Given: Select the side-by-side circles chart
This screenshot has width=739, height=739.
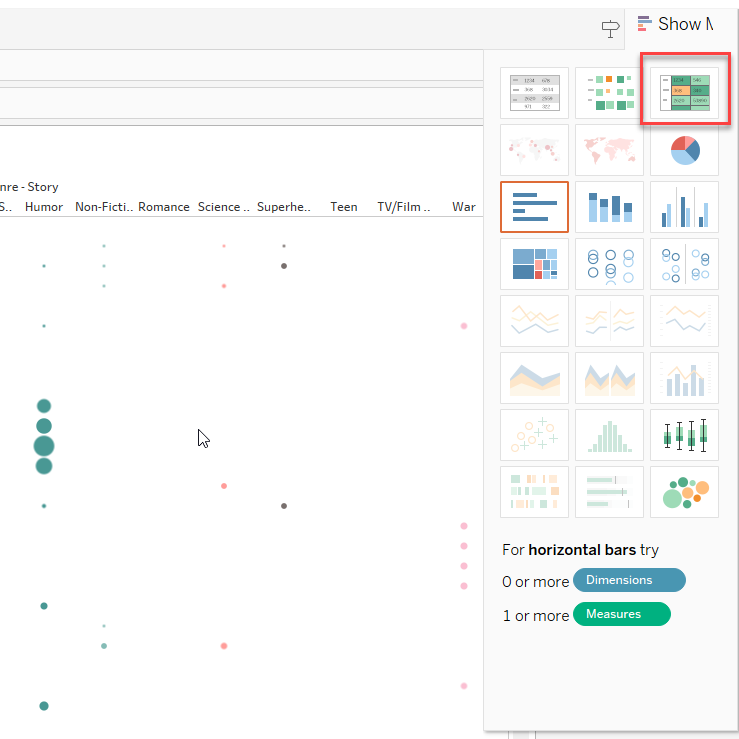Looking at the screenshot, I should (684, 264).
